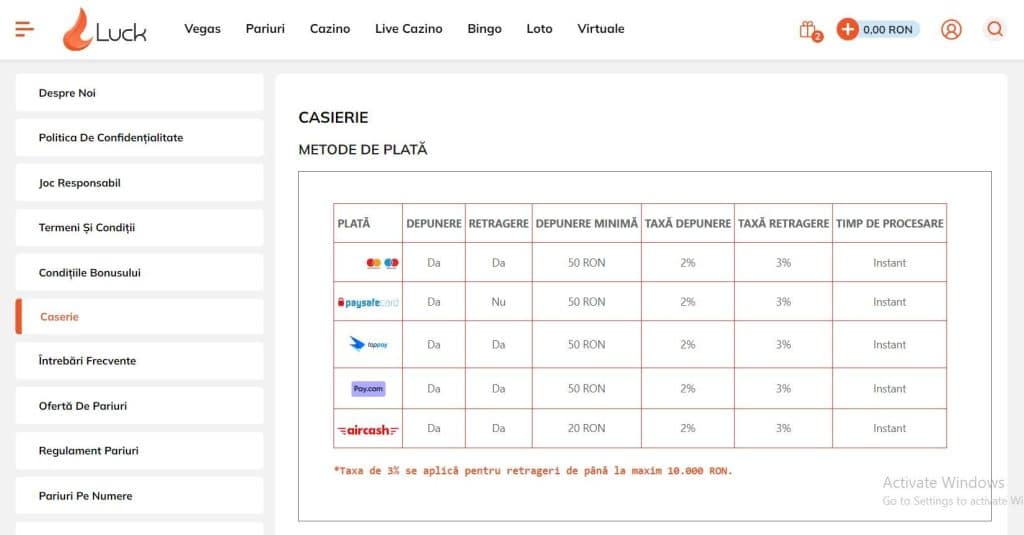1024x535 pixels.
Task: Open Pariuri Pe Numere link
Action: point(140,496)
